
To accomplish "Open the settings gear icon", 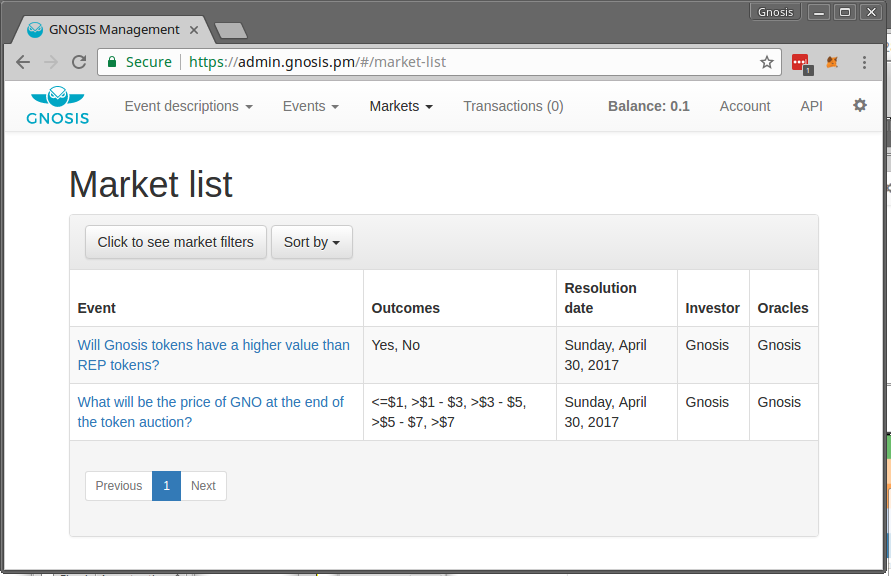I will 860,105.
